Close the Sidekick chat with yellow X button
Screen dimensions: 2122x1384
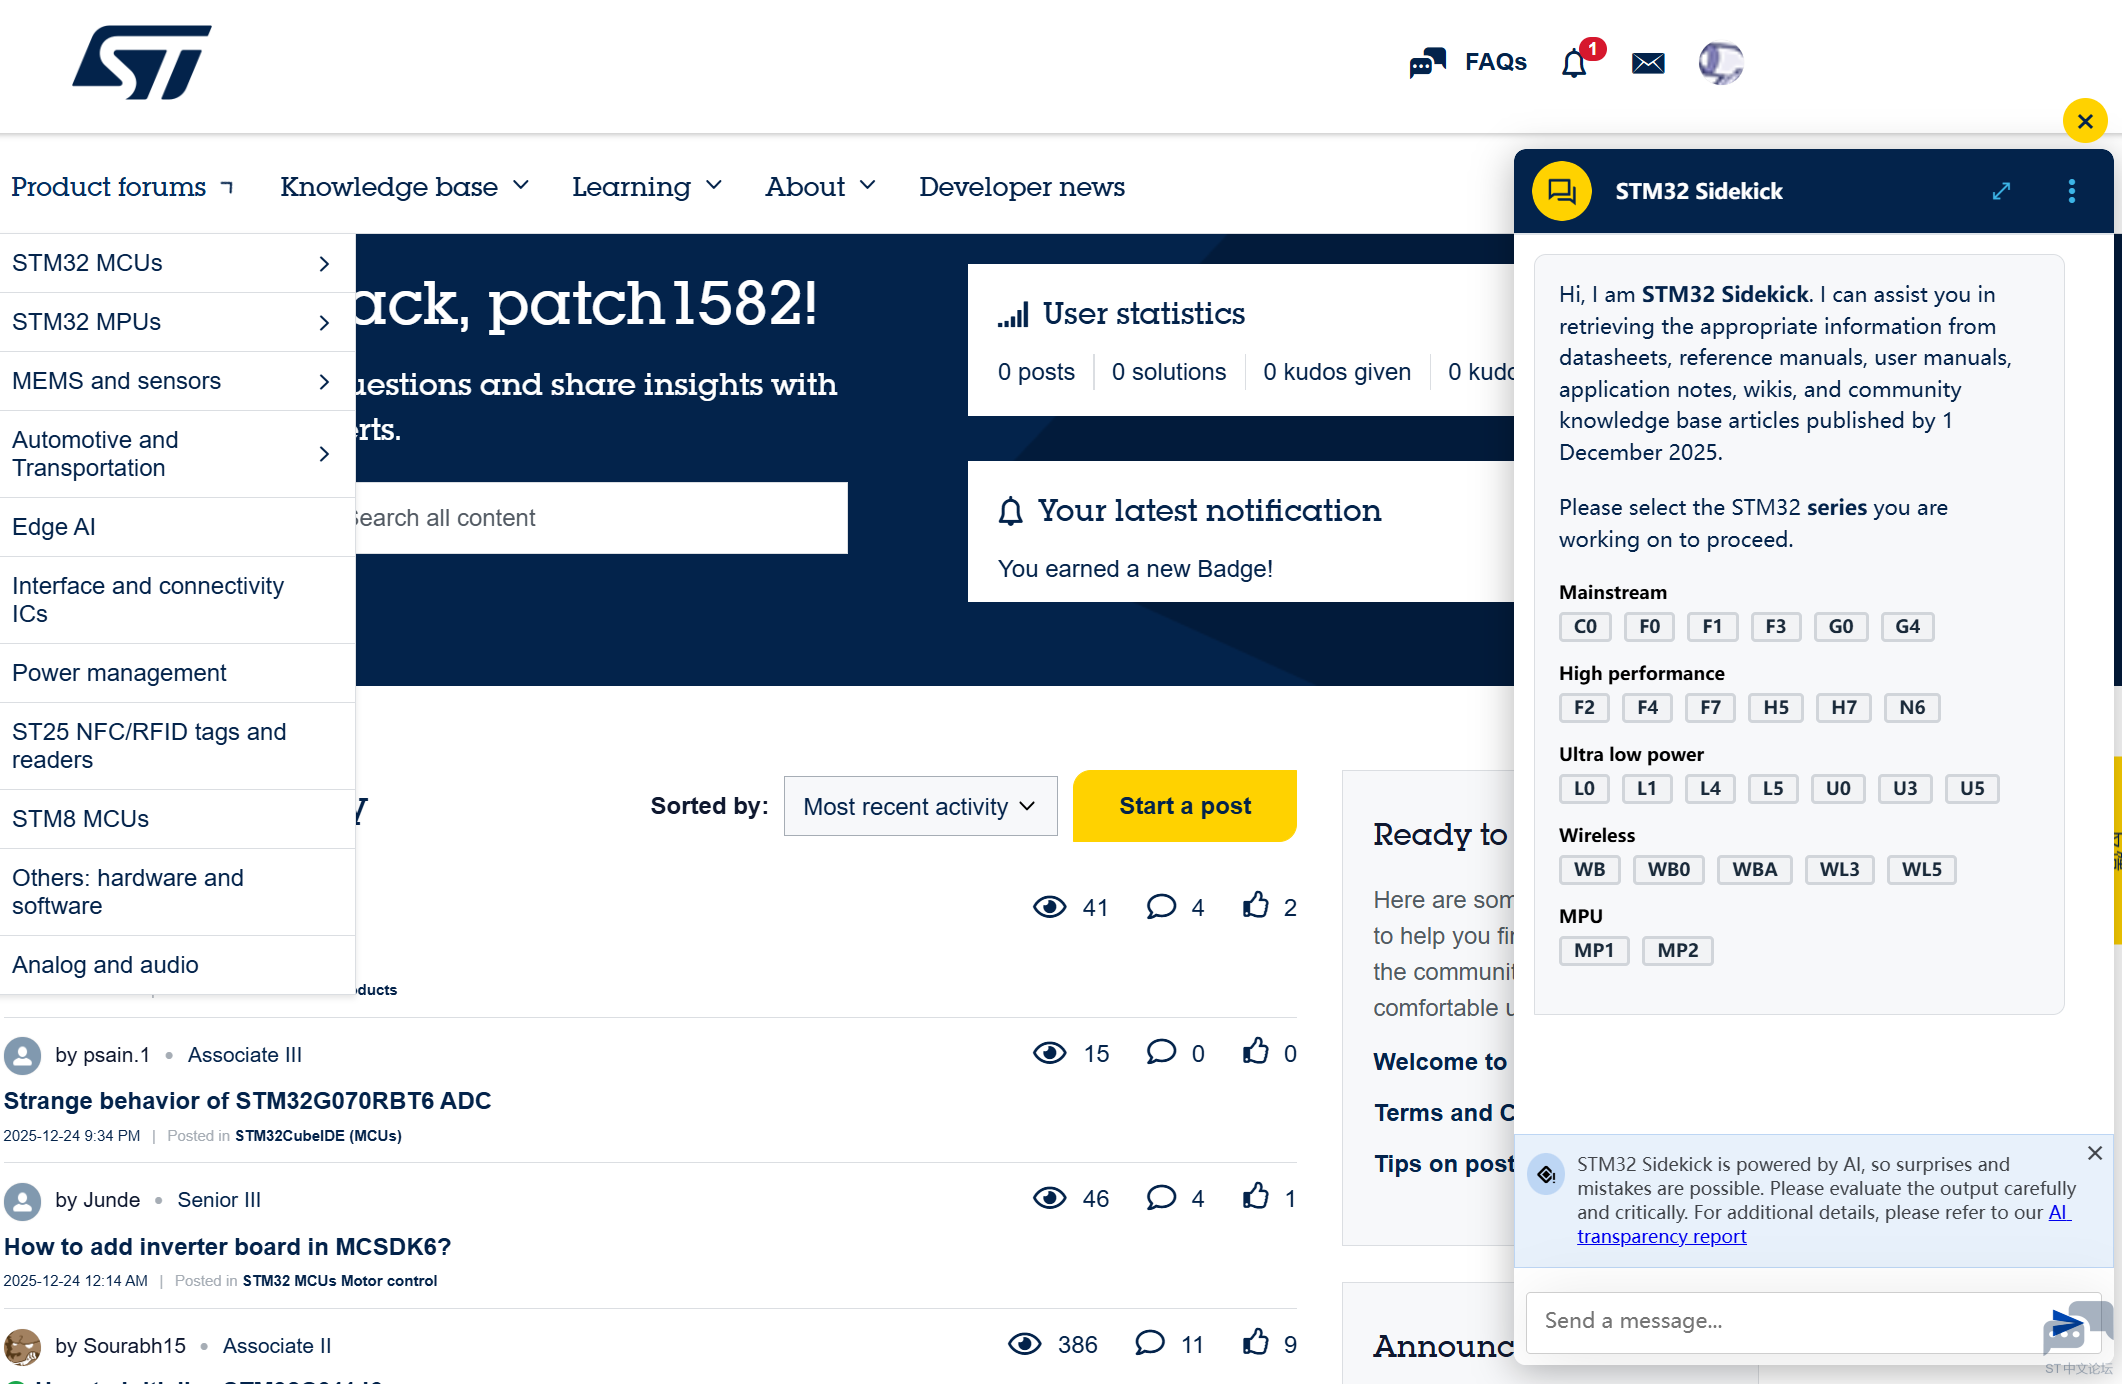pyautogui.click(x=2085, y=122)
